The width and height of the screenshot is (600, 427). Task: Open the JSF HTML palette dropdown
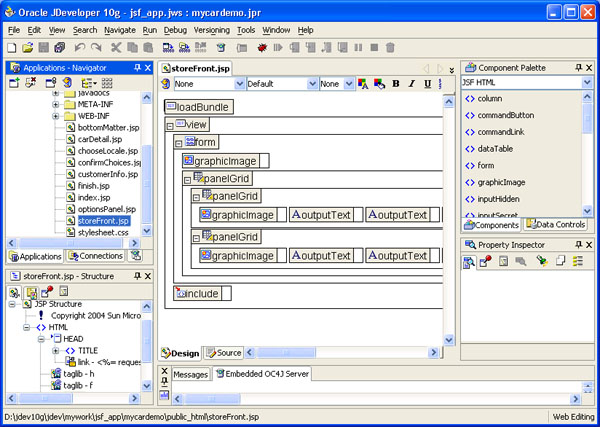coord(587,82)
